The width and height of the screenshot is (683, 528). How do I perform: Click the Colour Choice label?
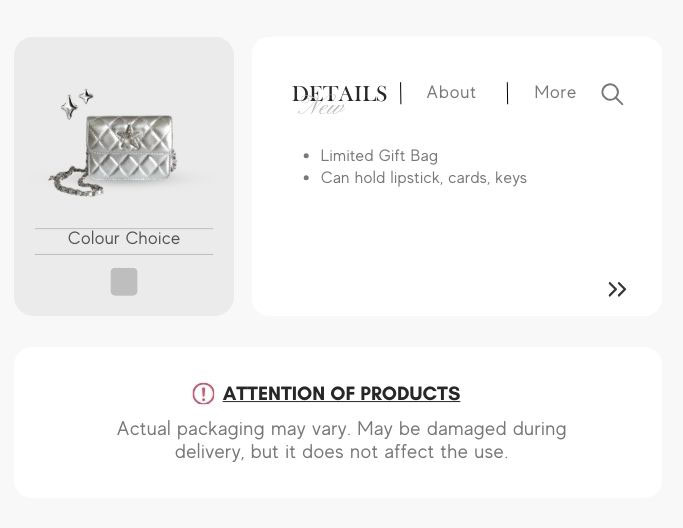(x=124, y=238)
